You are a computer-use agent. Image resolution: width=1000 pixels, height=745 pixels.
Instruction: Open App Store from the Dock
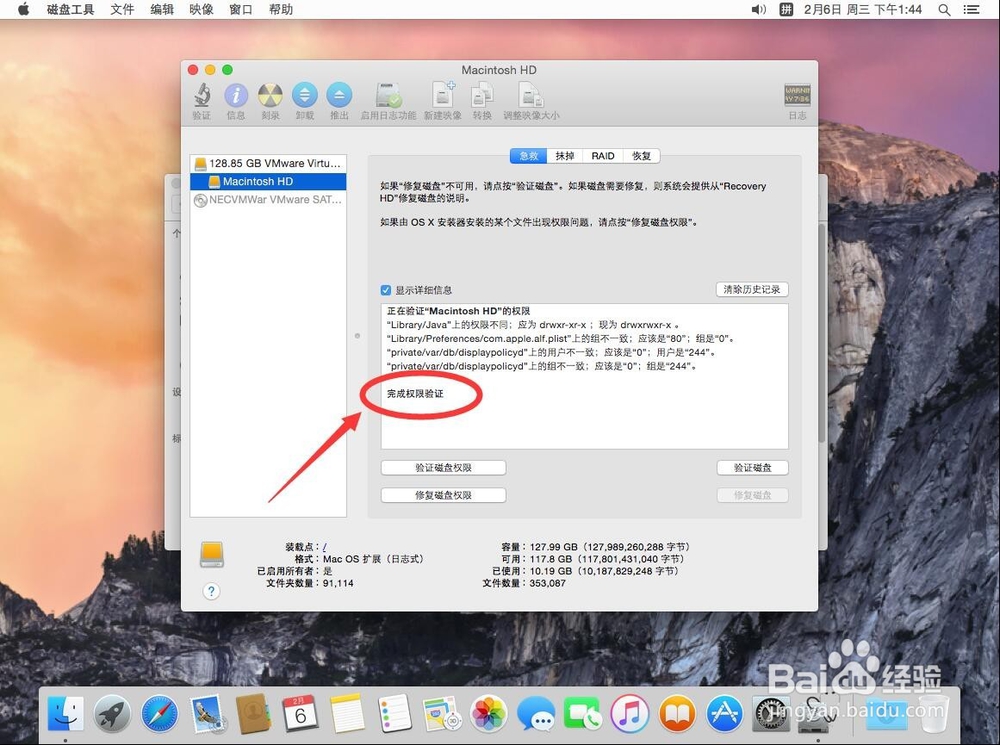(x=724, y=712)
